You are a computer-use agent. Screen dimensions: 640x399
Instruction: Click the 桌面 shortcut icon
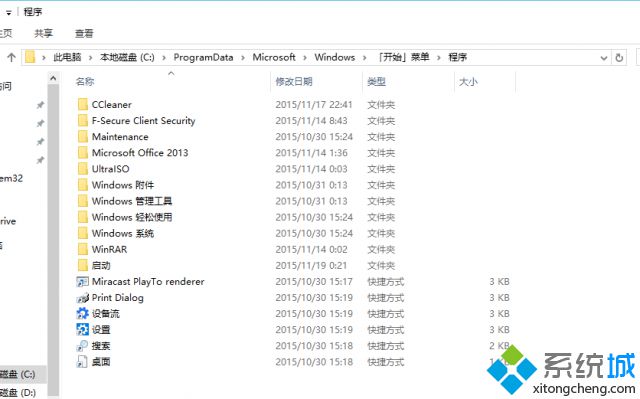(82, 361)
